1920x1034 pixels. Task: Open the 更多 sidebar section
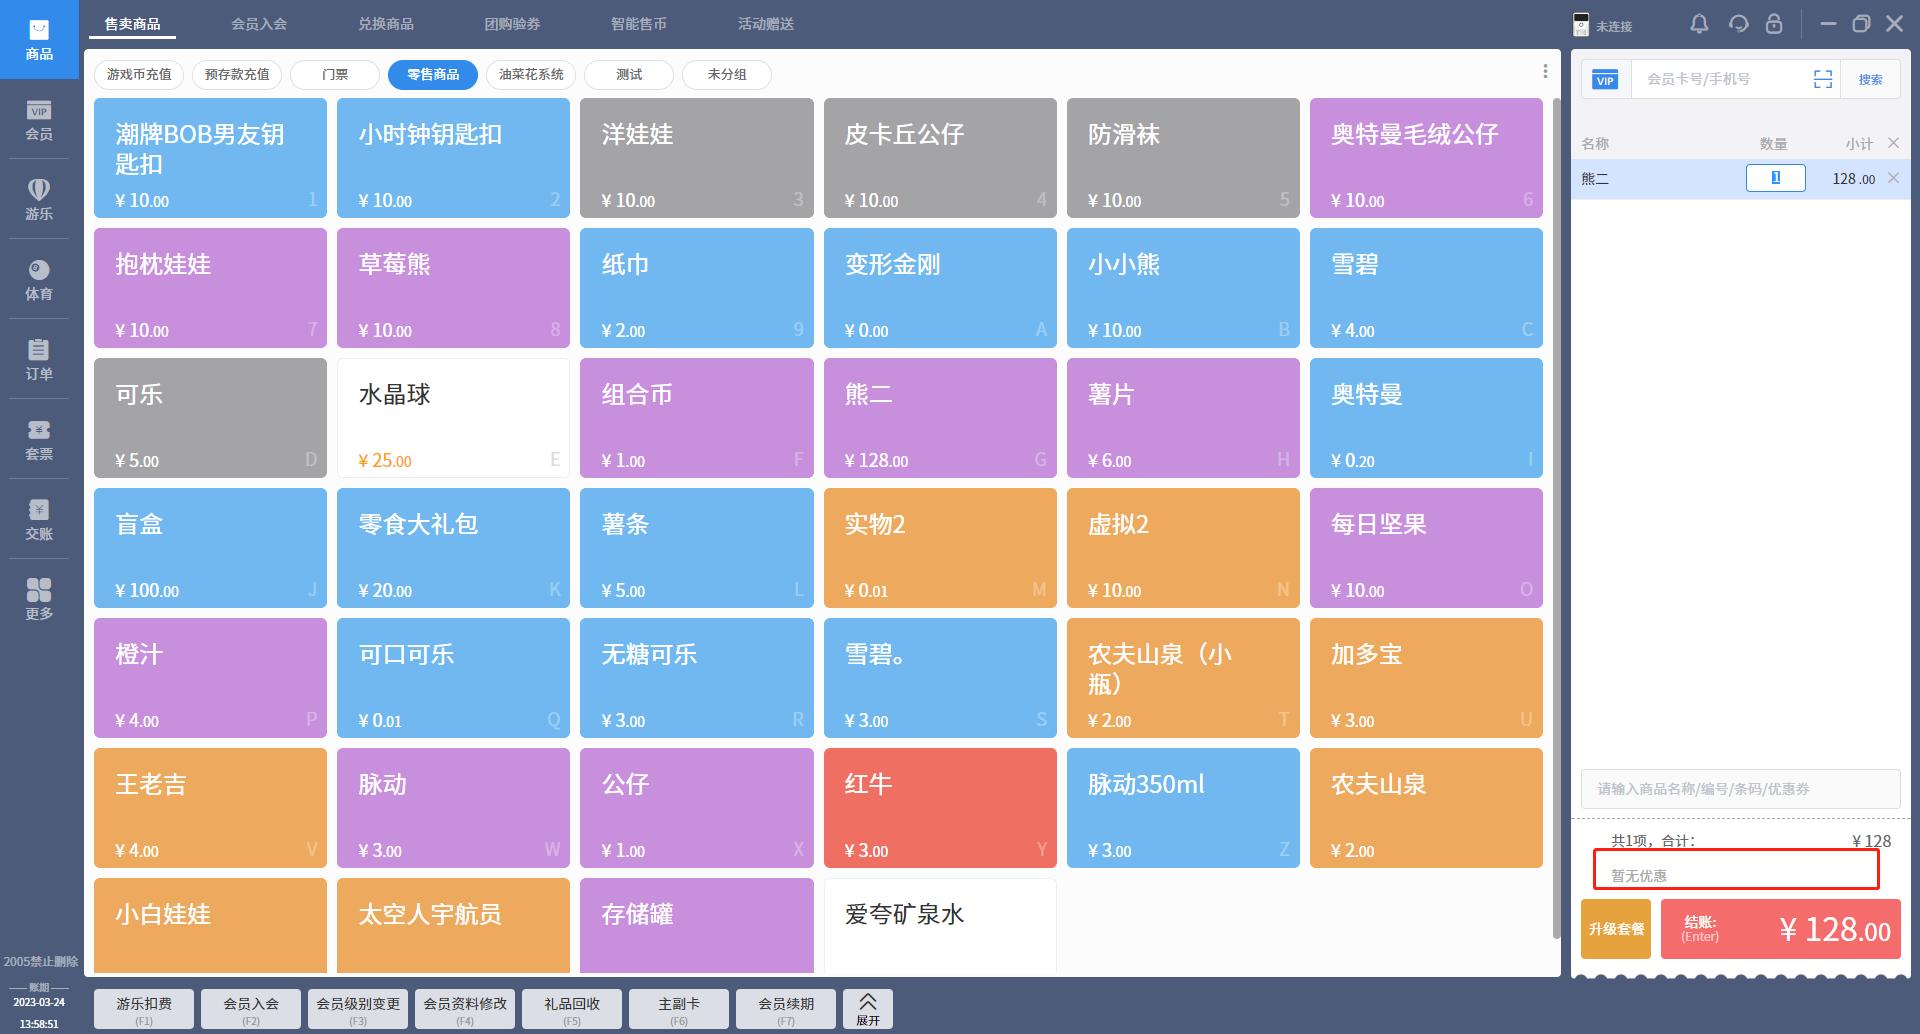tap(39, 600)
